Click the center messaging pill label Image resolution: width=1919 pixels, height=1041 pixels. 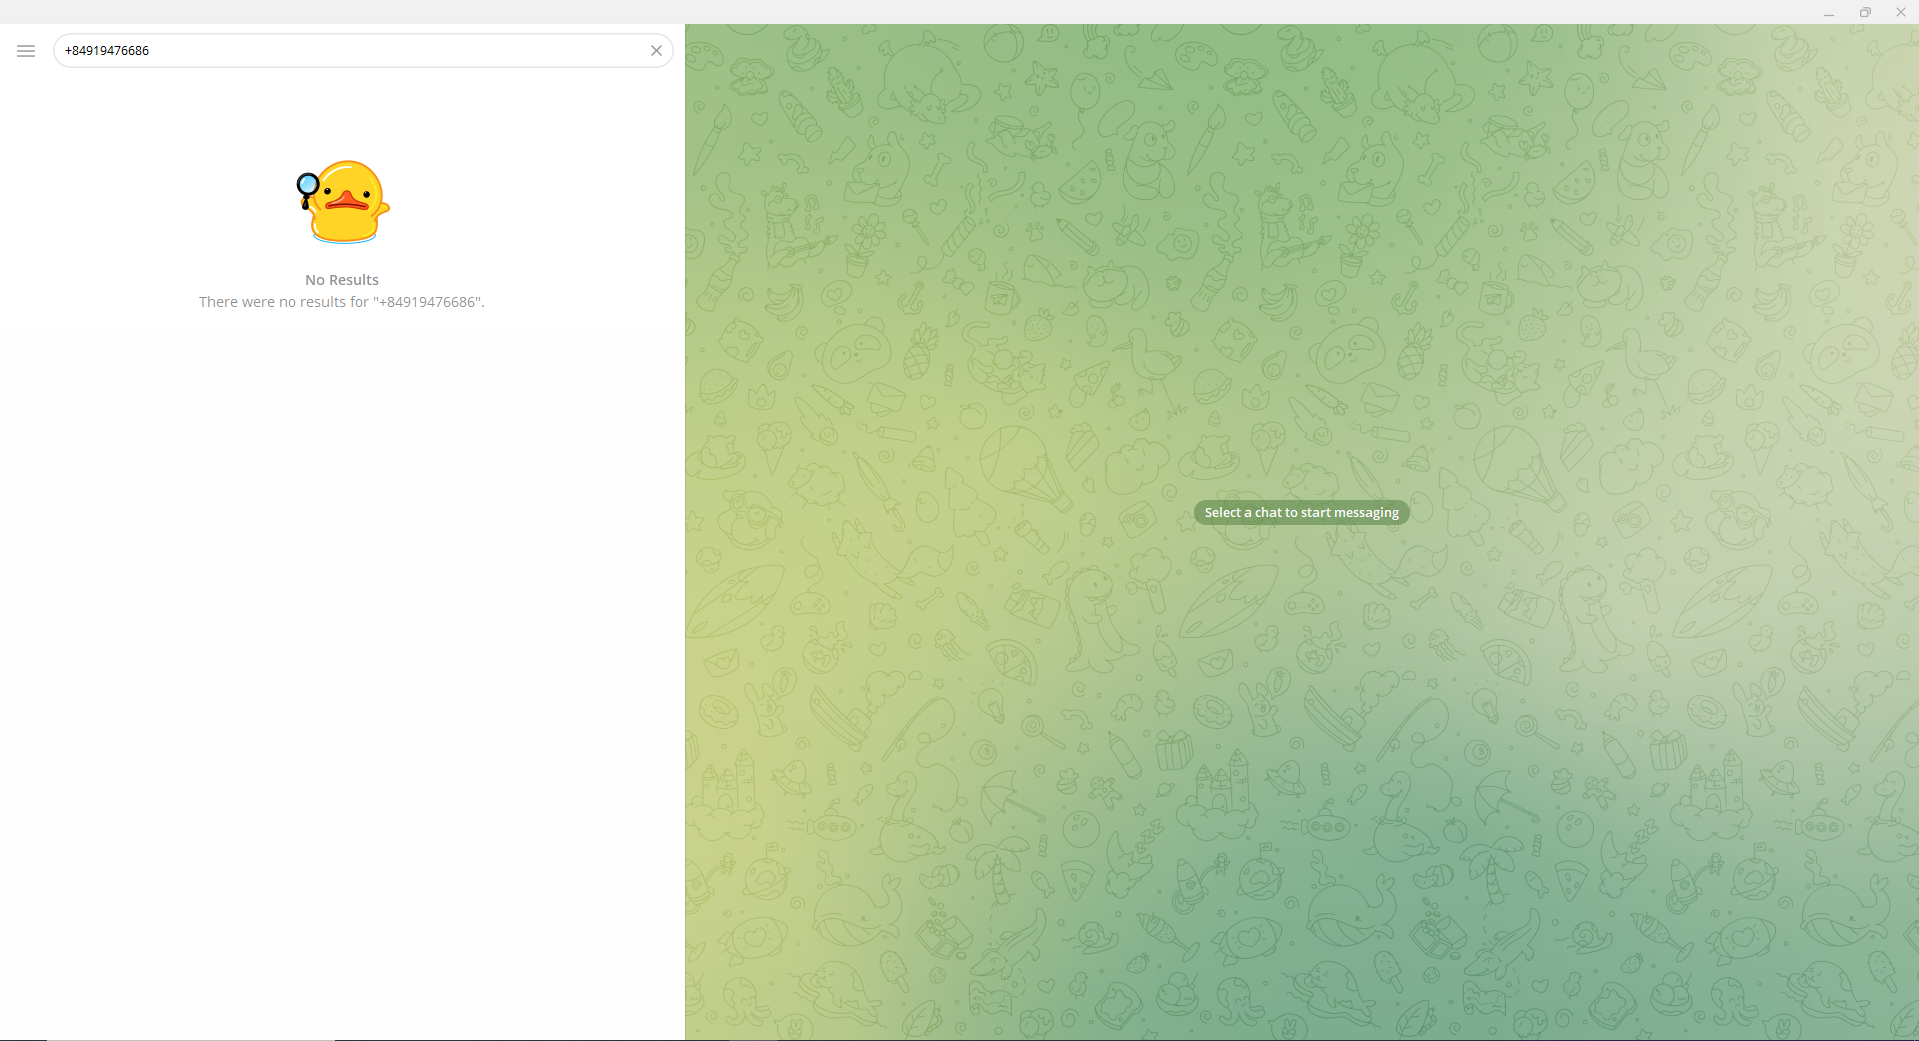pyautogui.click(x=1300, y=512)
